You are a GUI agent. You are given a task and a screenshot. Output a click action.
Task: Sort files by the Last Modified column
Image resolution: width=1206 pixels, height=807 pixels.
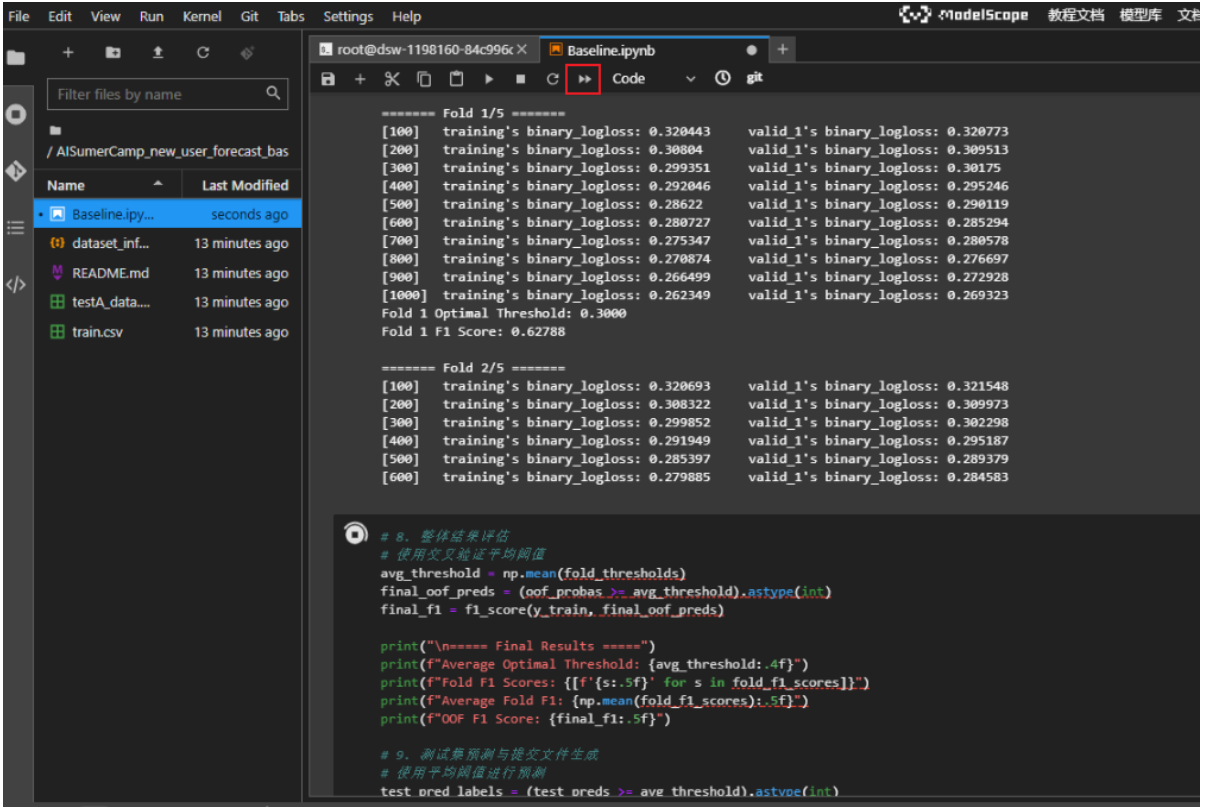(244, 185)
